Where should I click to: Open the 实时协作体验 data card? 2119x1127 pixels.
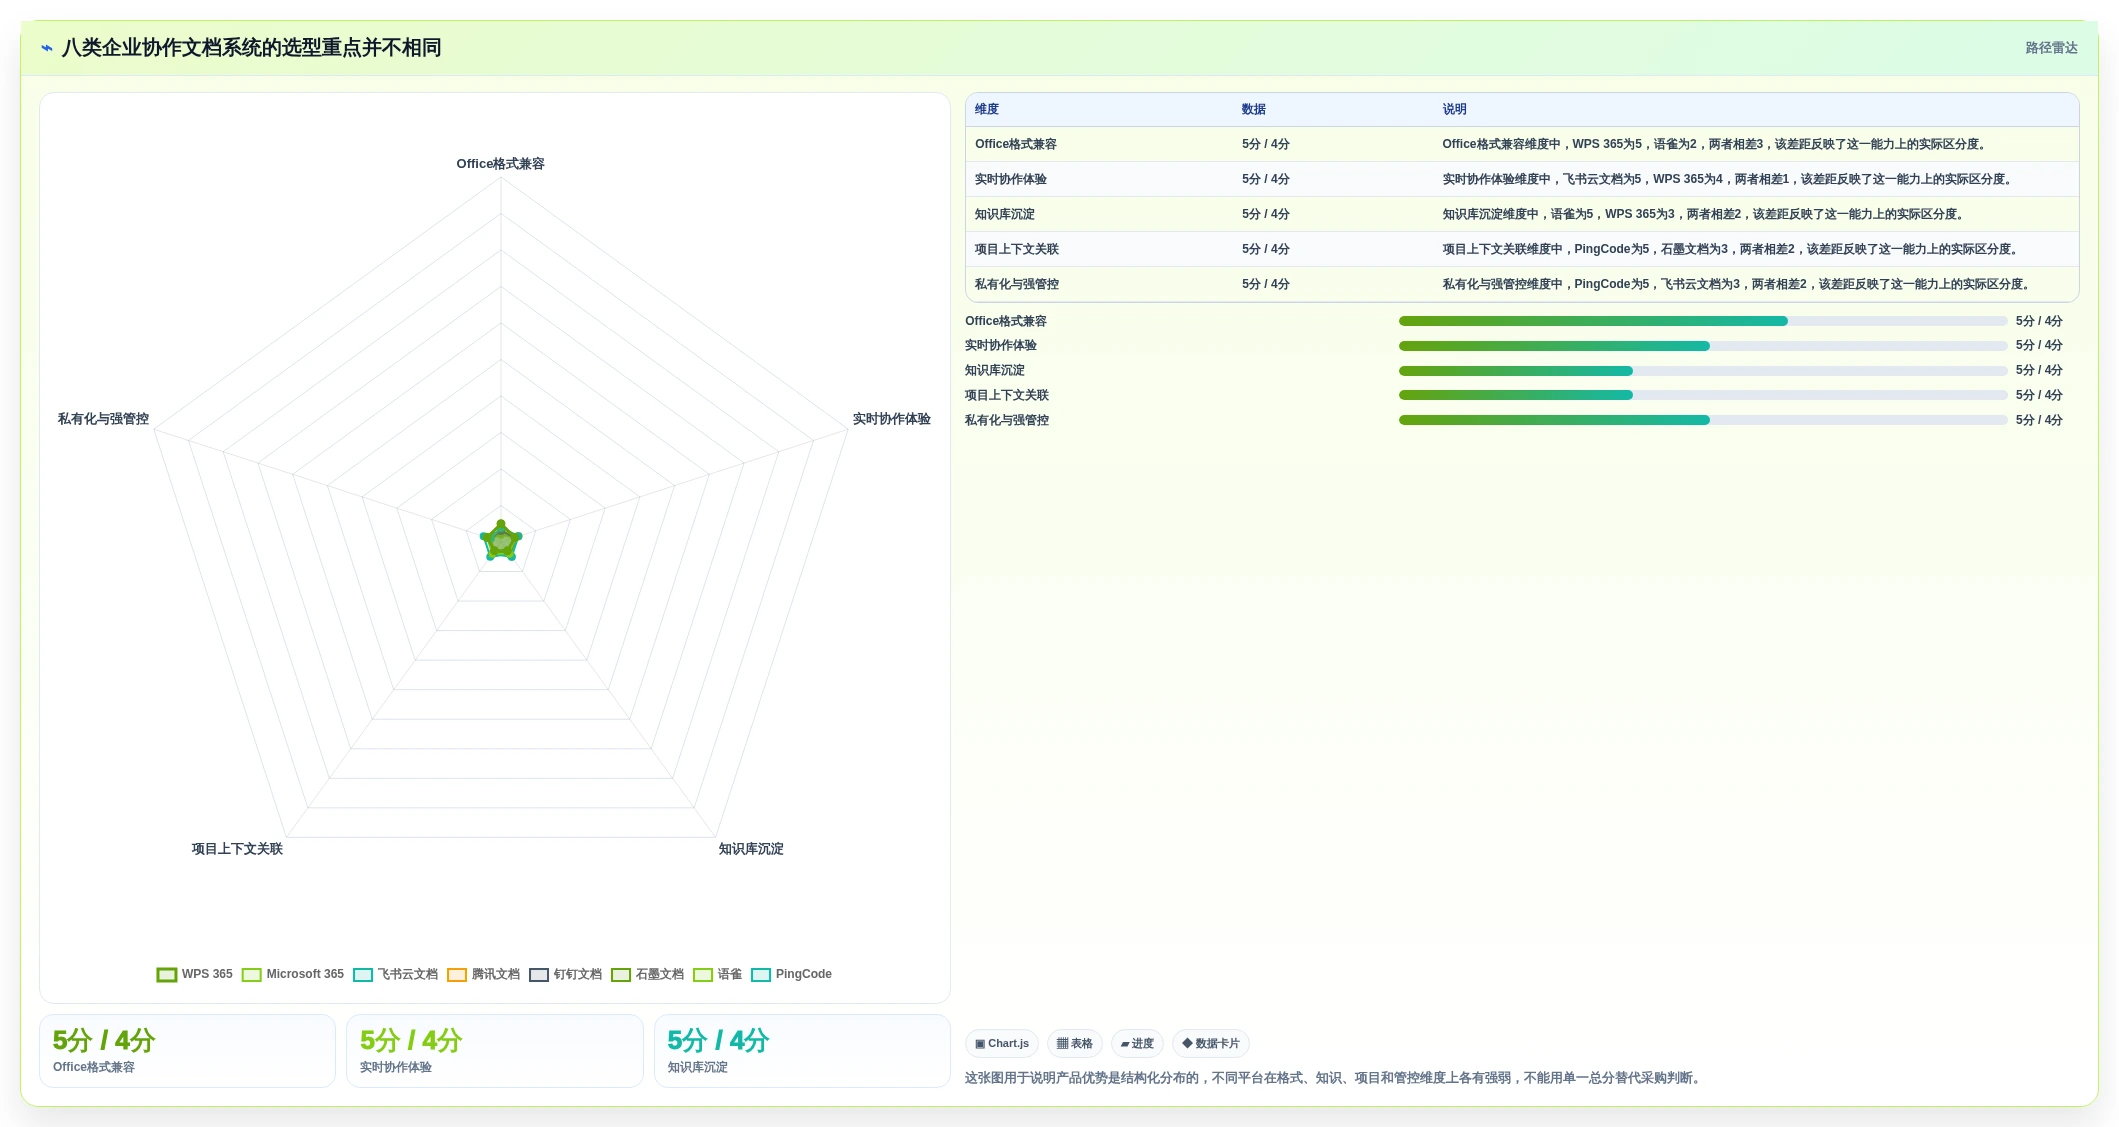coord(495,1051)
